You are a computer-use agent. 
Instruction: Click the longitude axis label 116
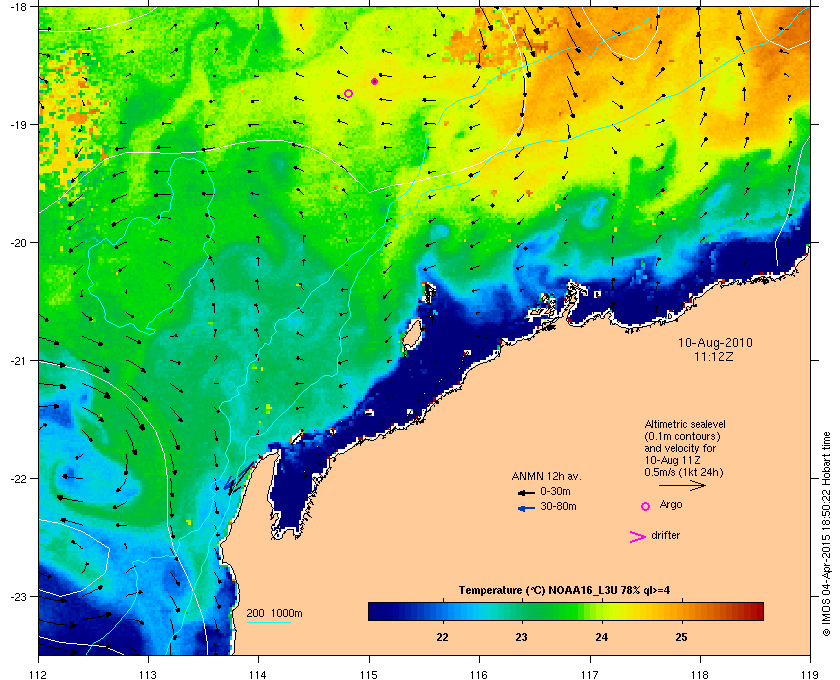[479, 675]
